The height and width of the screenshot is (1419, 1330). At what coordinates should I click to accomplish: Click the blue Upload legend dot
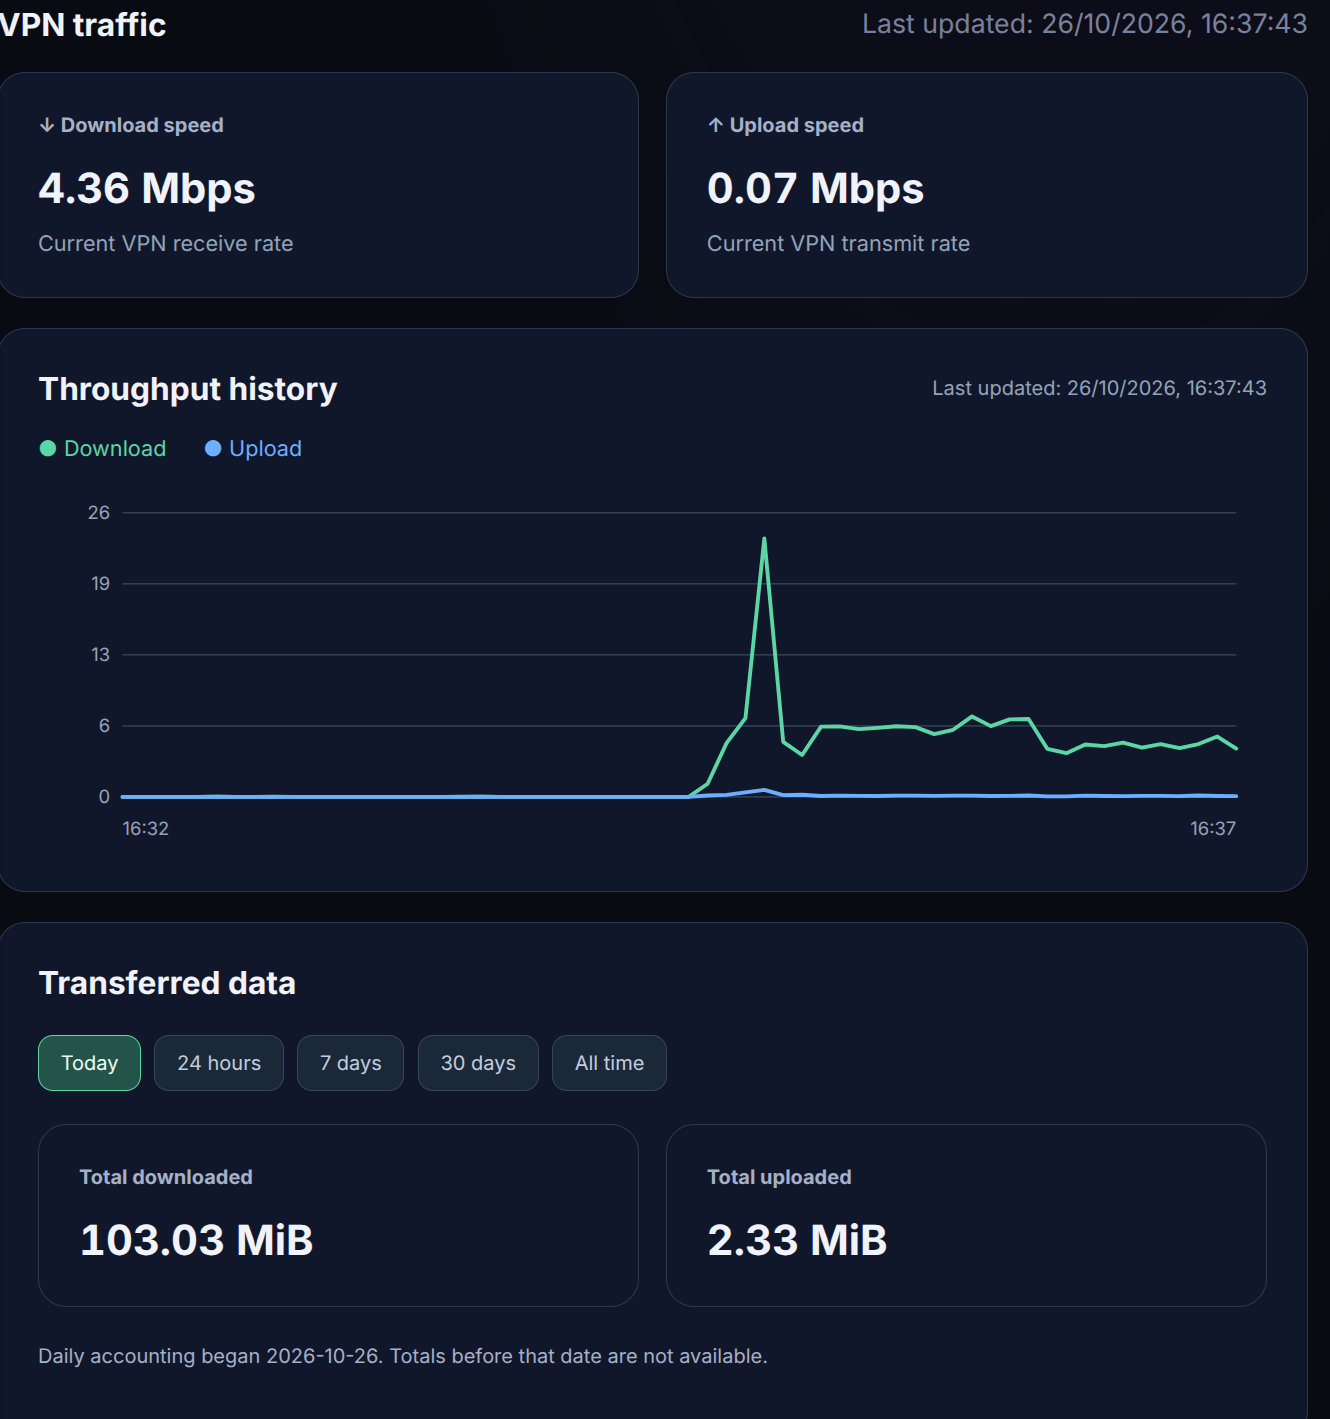[213, 448]
